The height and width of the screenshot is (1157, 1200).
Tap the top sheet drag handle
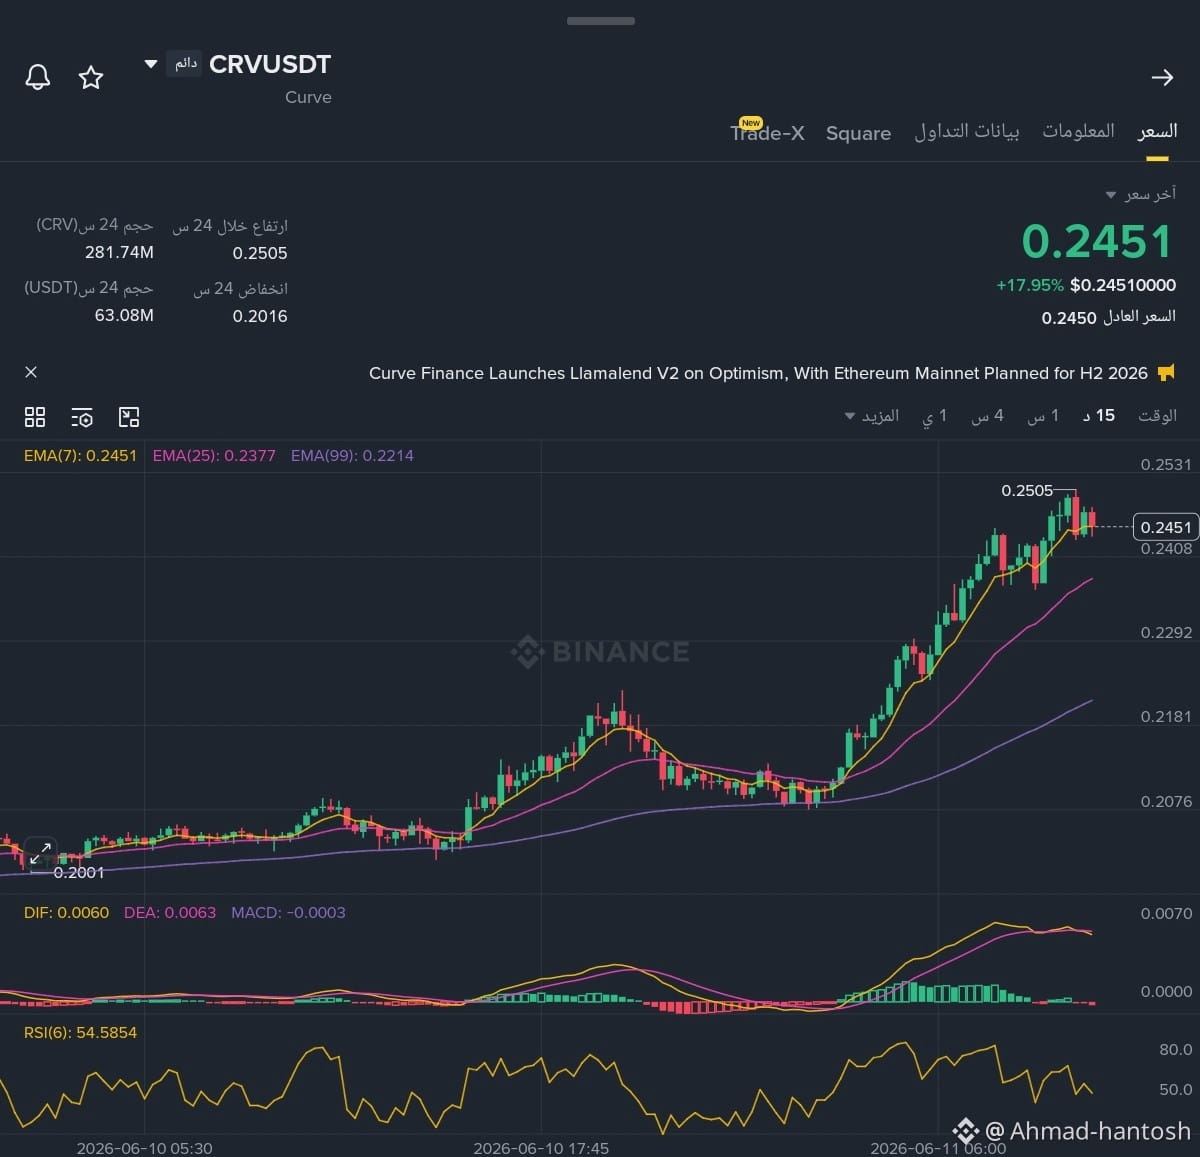click(x=600, y=20)
